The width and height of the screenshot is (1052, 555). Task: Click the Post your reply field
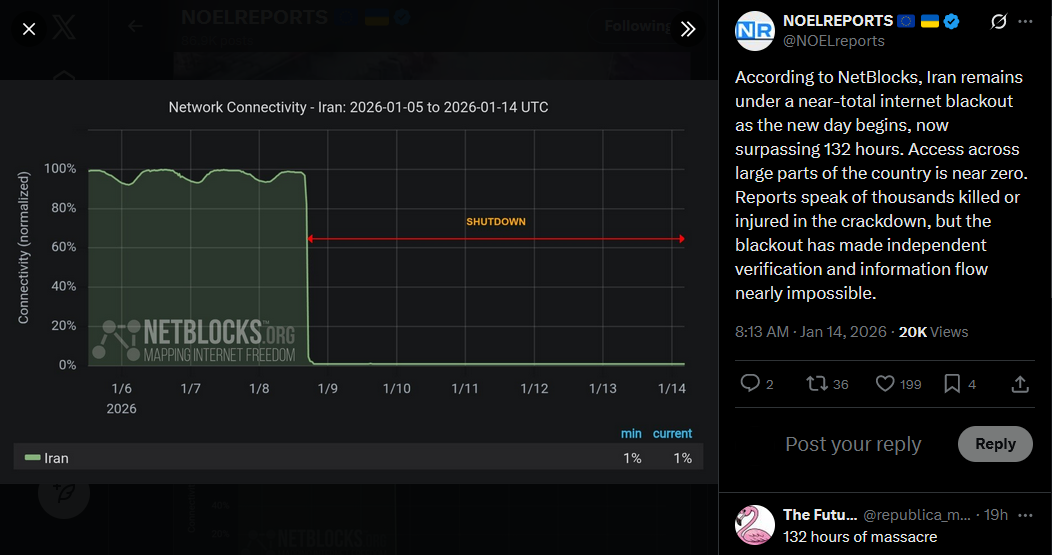[853, 444]
